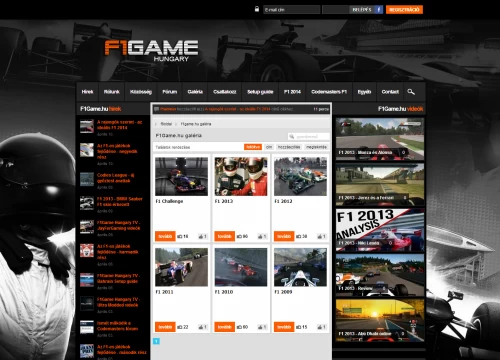Open the F1 2011 gallery thumbnail
Image resolution: width=500 pixels, height=360 pixels.
181,267
